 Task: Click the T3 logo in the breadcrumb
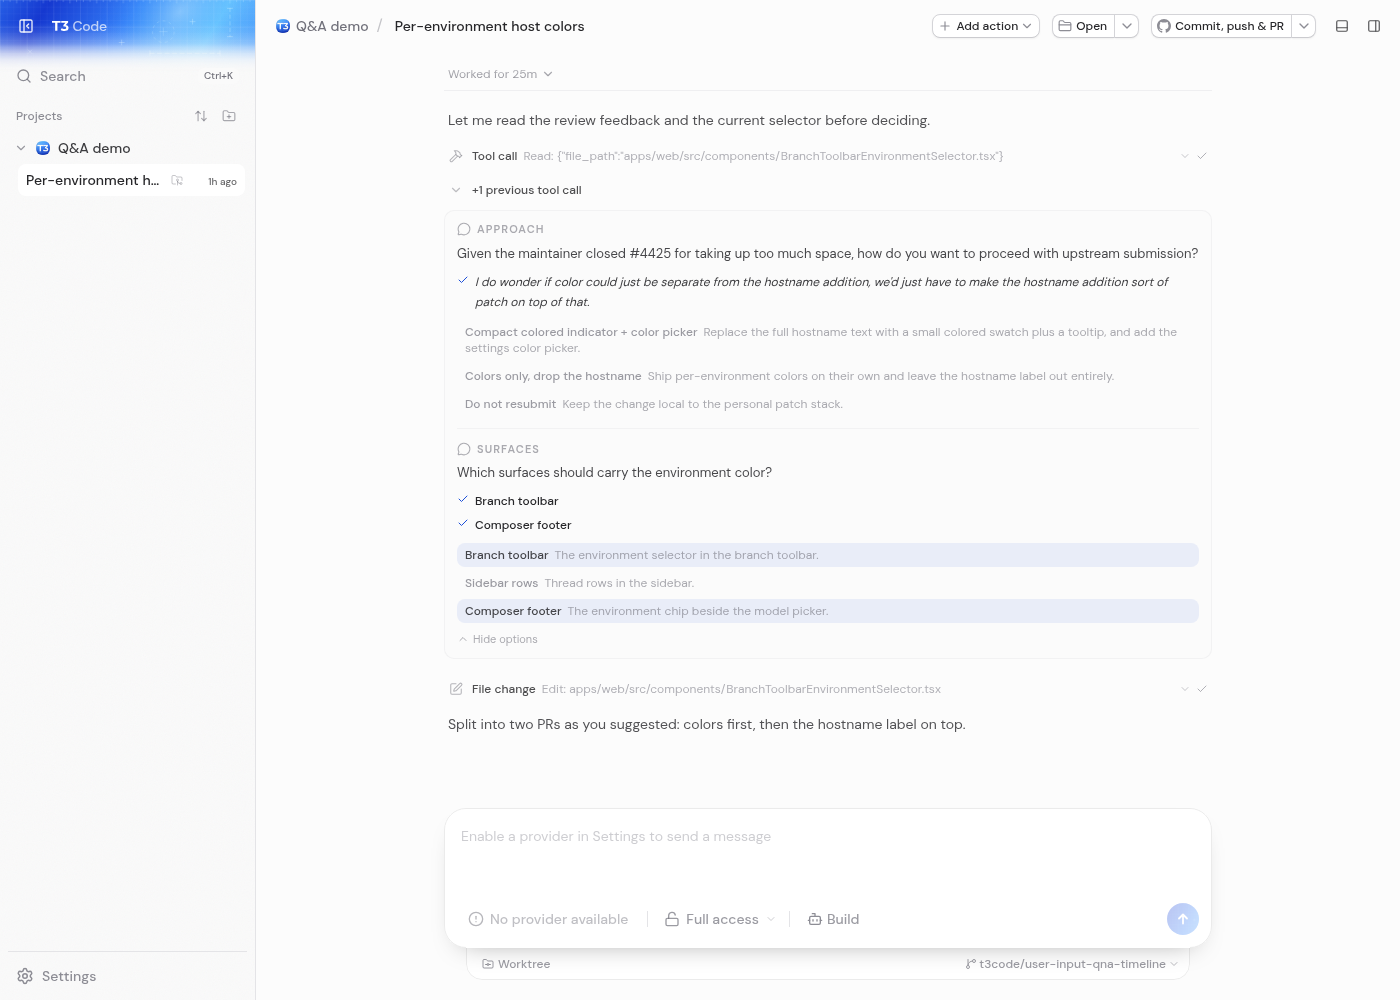[283, 26]
